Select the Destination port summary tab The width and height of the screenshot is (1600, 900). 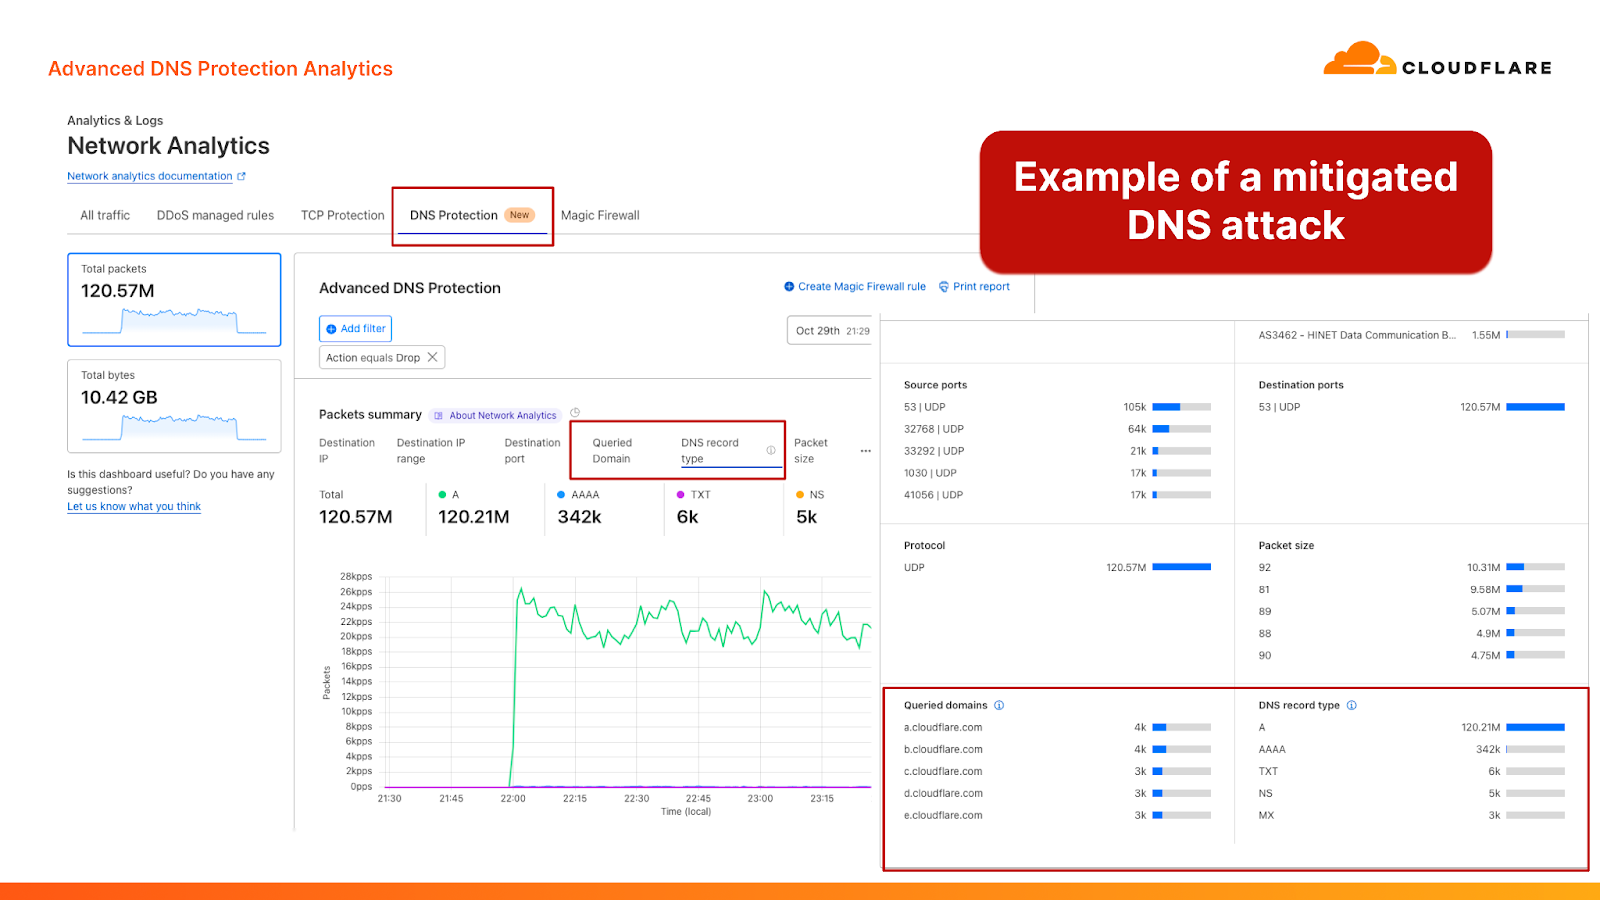[x=532, y=450]
